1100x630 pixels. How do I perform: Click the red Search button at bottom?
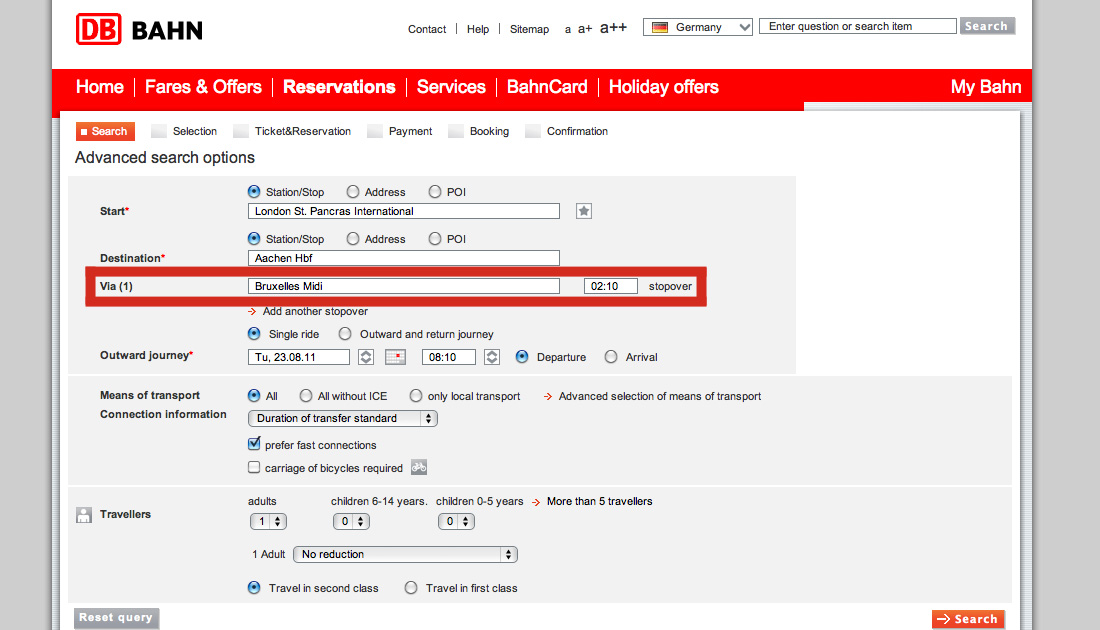[967, 619]
